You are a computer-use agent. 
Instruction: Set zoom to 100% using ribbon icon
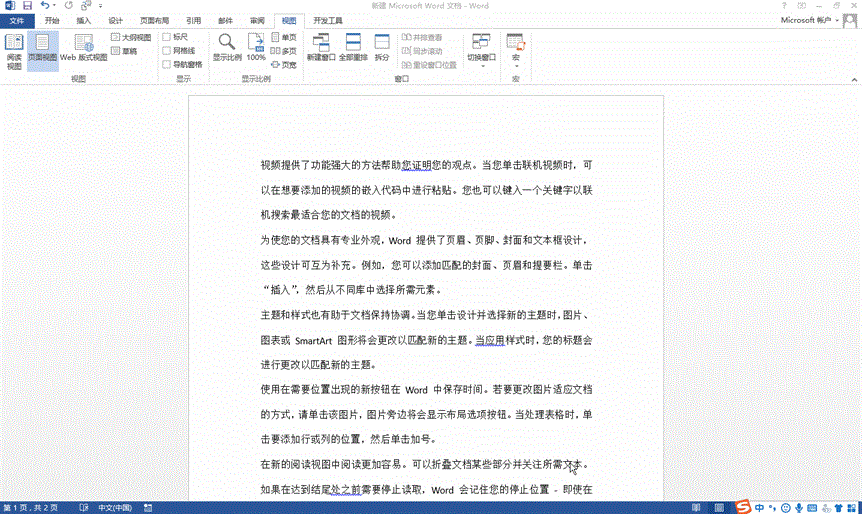(x=256, y=48)
